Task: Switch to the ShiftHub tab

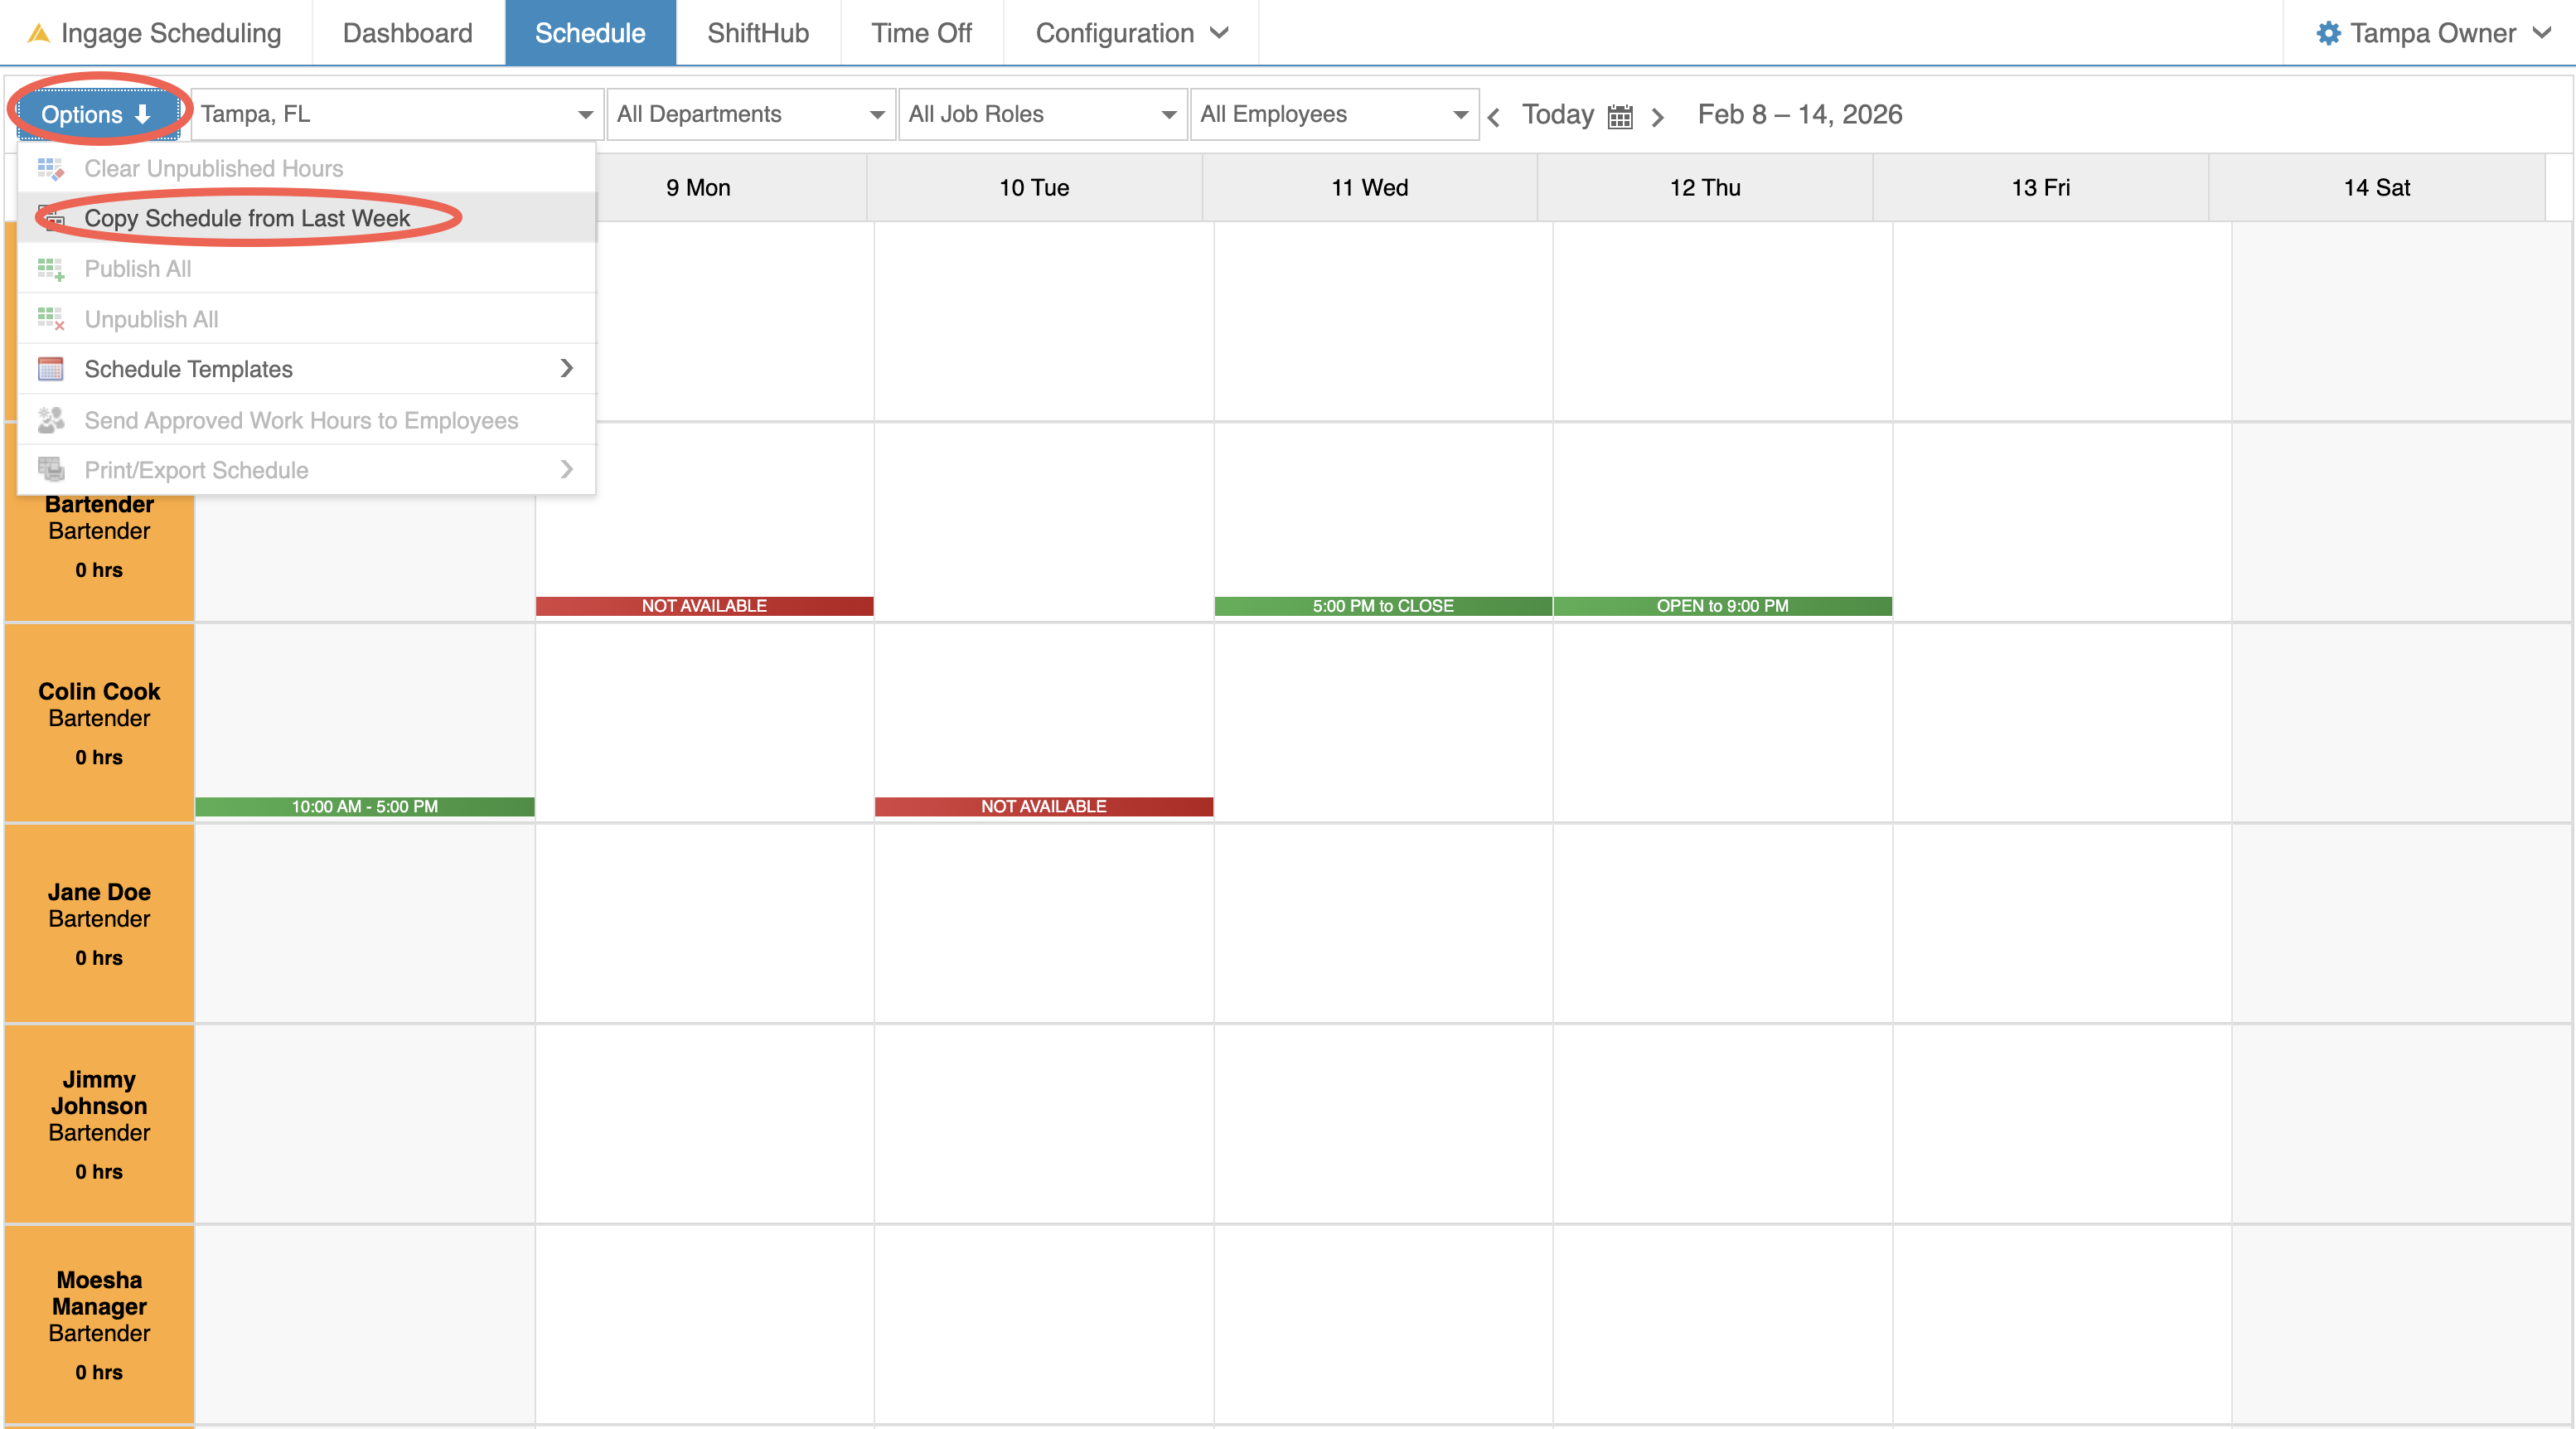Action: tap(757, 33)
